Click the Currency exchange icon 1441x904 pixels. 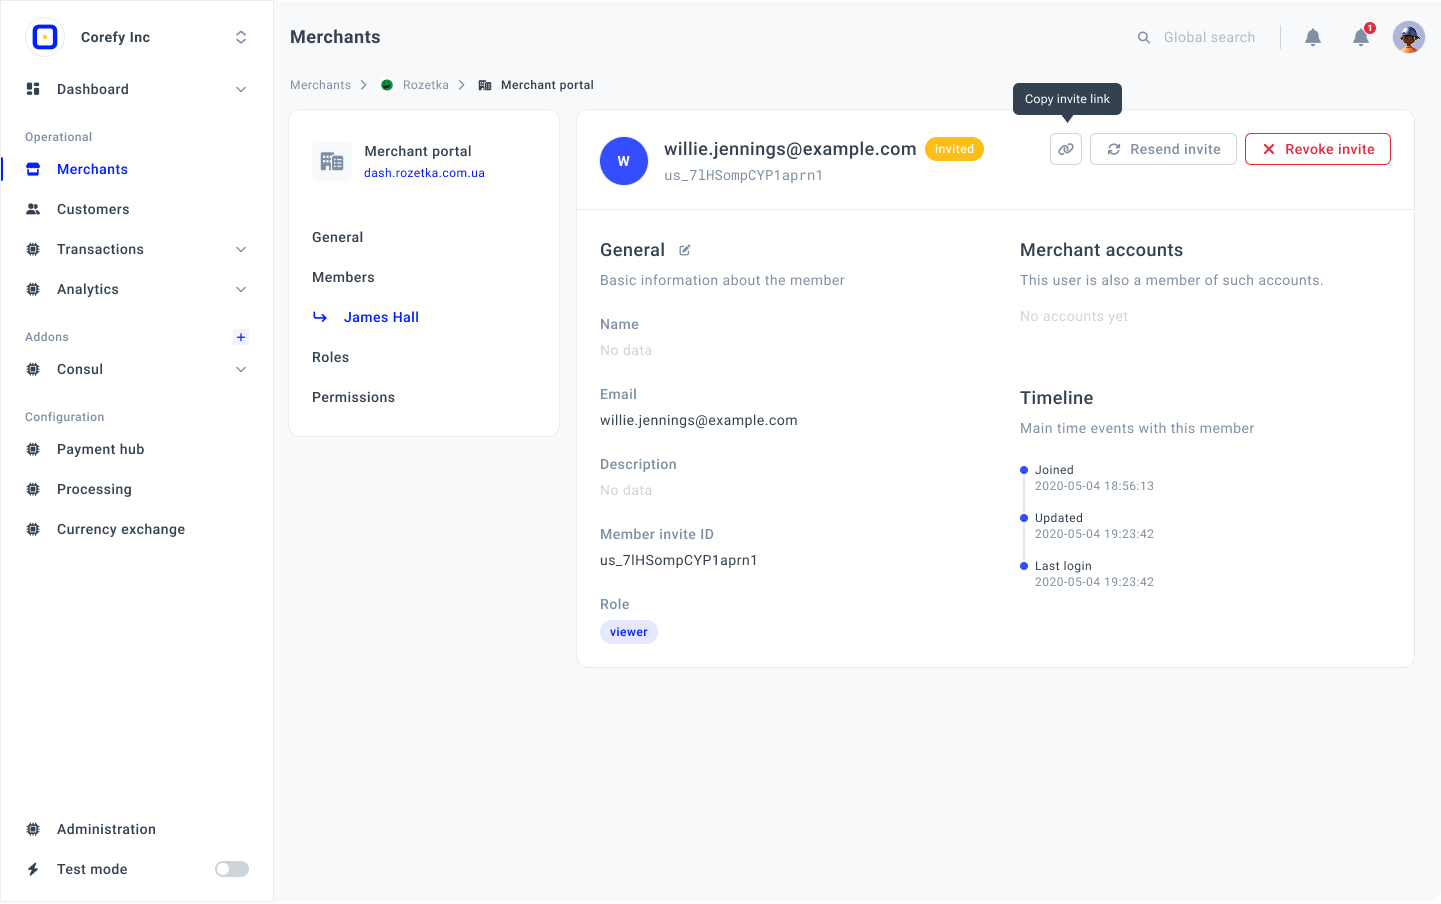tap(33, 529)
